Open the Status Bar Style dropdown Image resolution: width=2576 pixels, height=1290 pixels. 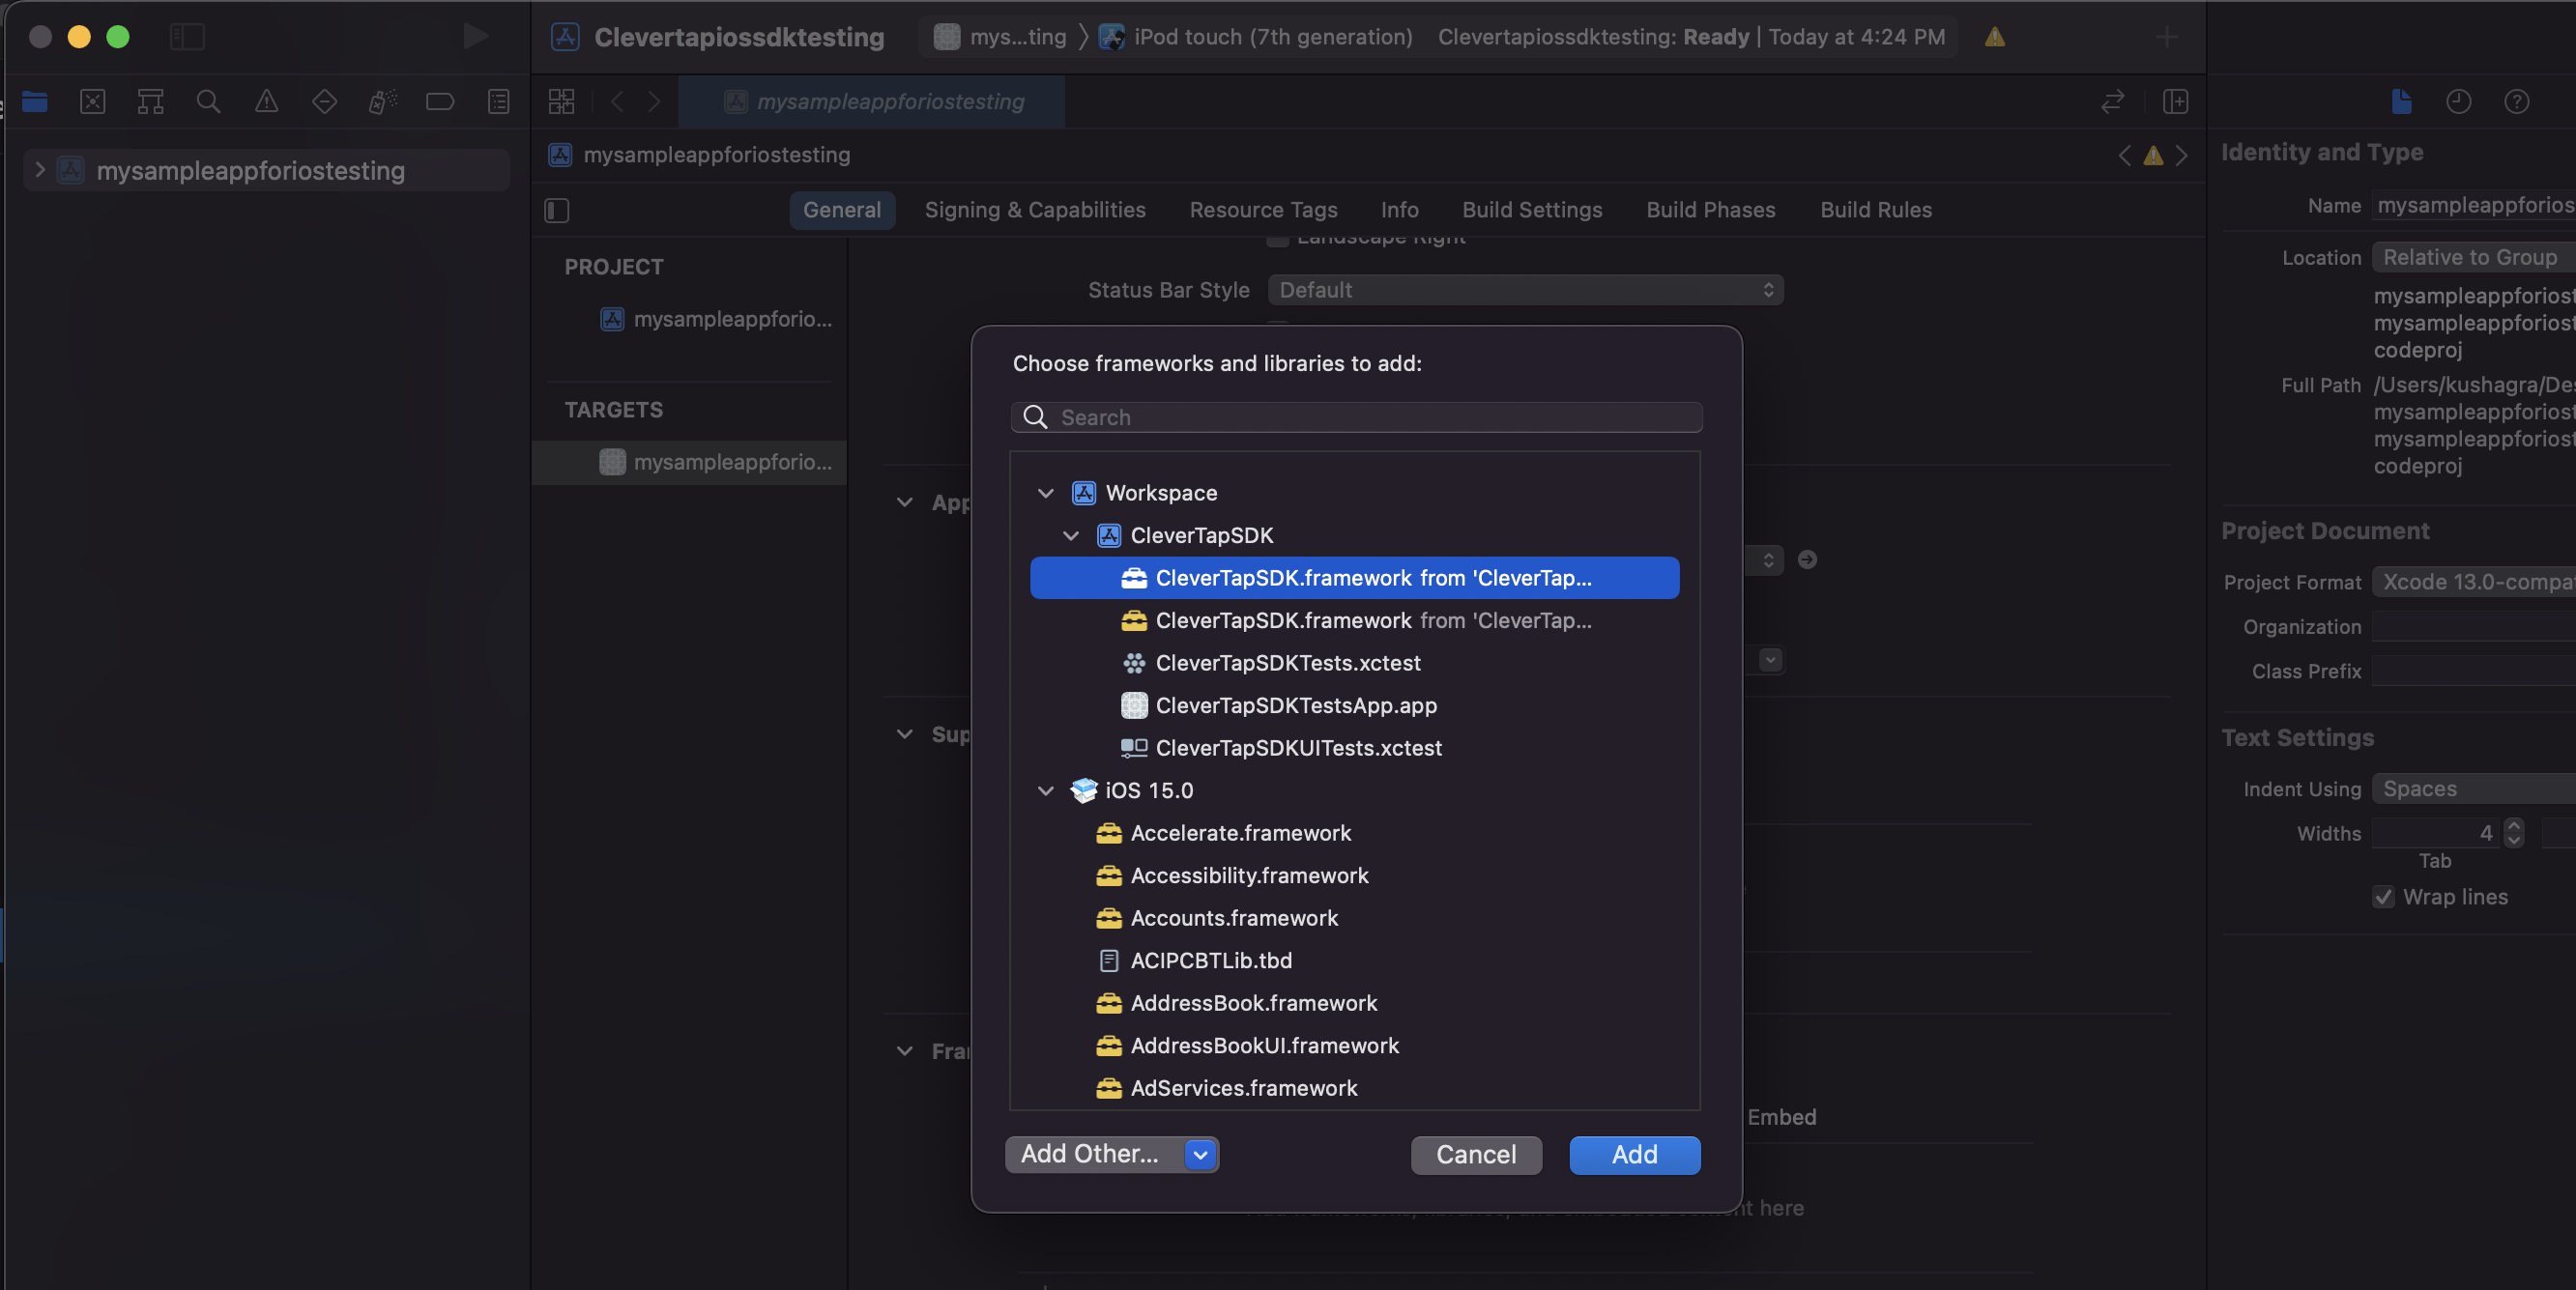[1525, 290]
